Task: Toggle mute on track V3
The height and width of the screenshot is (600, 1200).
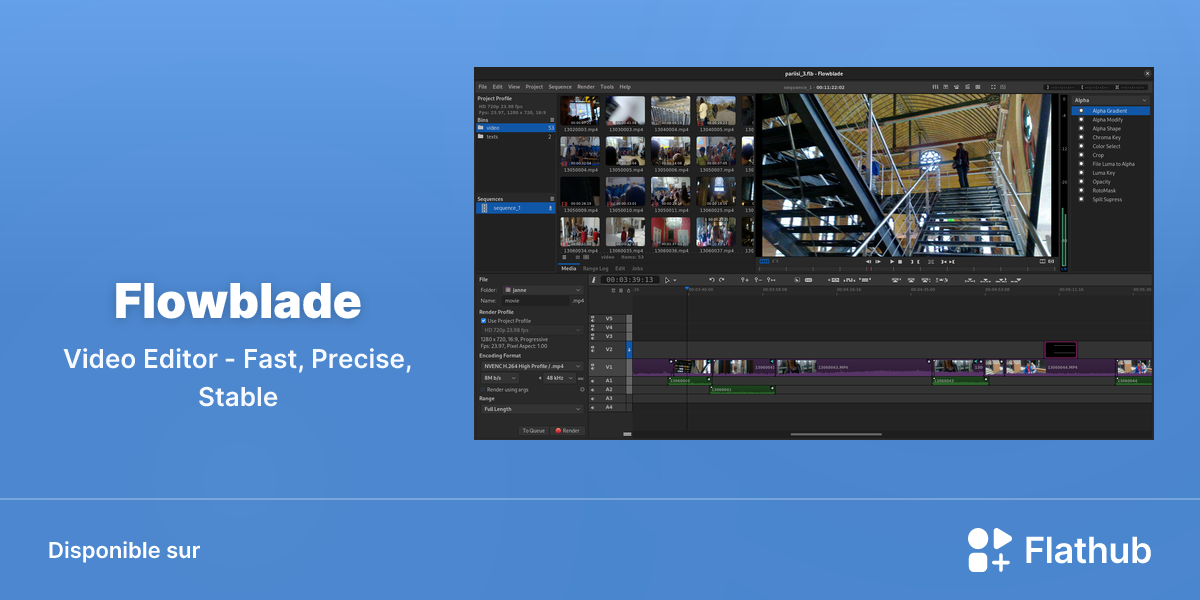Action: [x=592, y=337]
